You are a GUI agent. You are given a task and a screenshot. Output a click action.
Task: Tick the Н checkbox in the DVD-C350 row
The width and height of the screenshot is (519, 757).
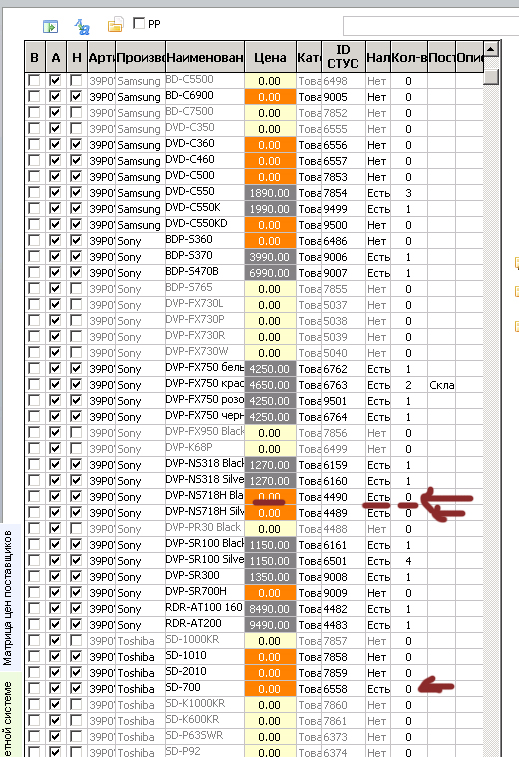(x=76, y=128)
